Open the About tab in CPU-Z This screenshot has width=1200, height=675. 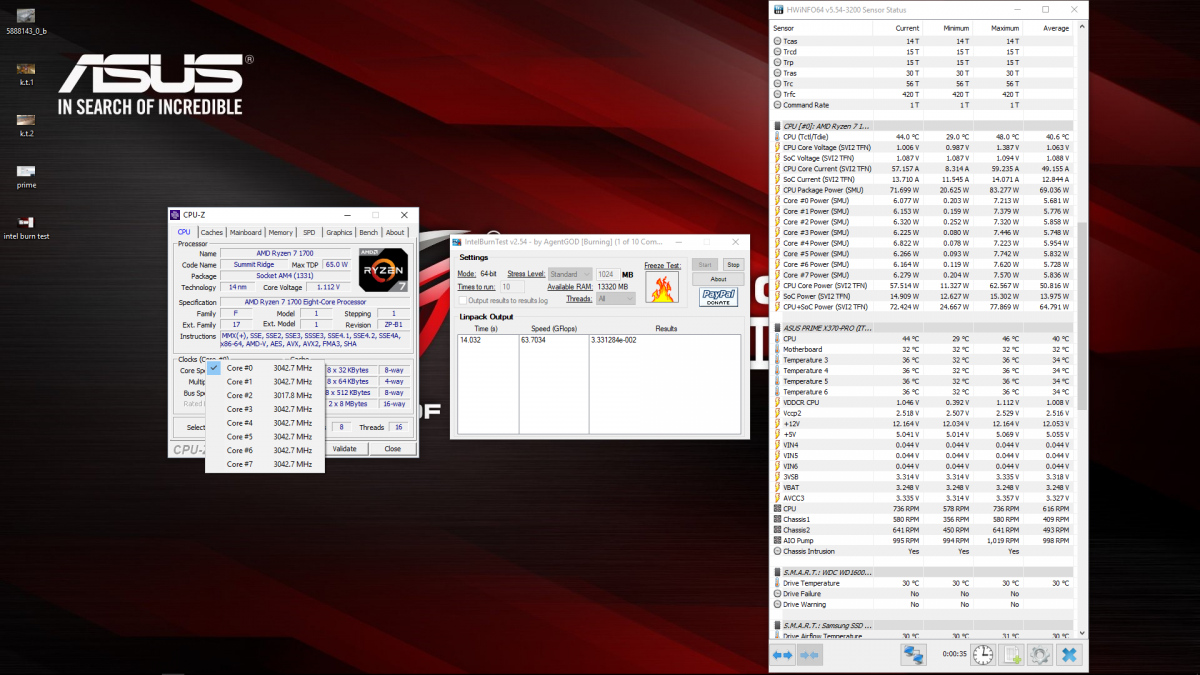click(x=396, y=232)
